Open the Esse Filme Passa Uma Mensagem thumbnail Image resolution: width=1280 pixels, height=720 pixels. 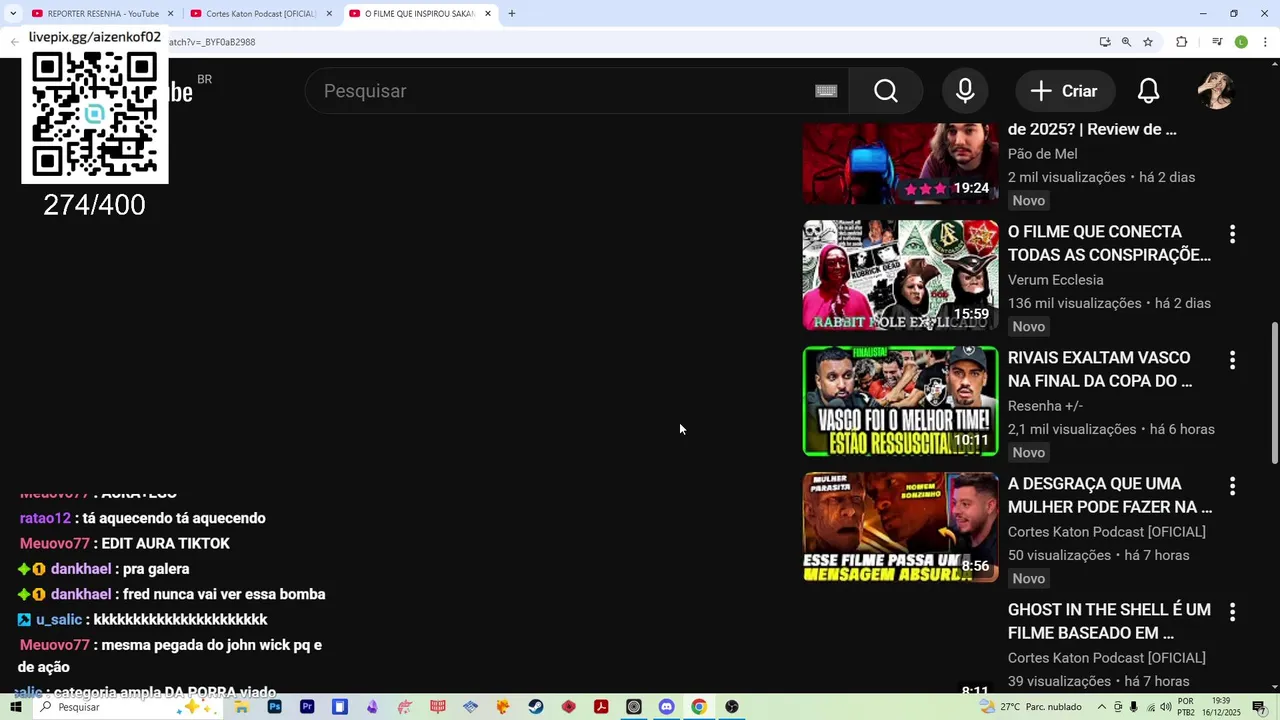coord(900,527)
